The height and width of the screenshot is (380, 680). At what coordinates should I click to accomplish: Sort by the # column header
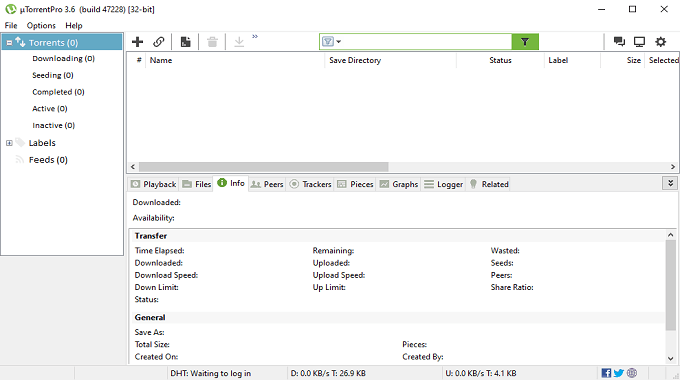pos(139,60)
